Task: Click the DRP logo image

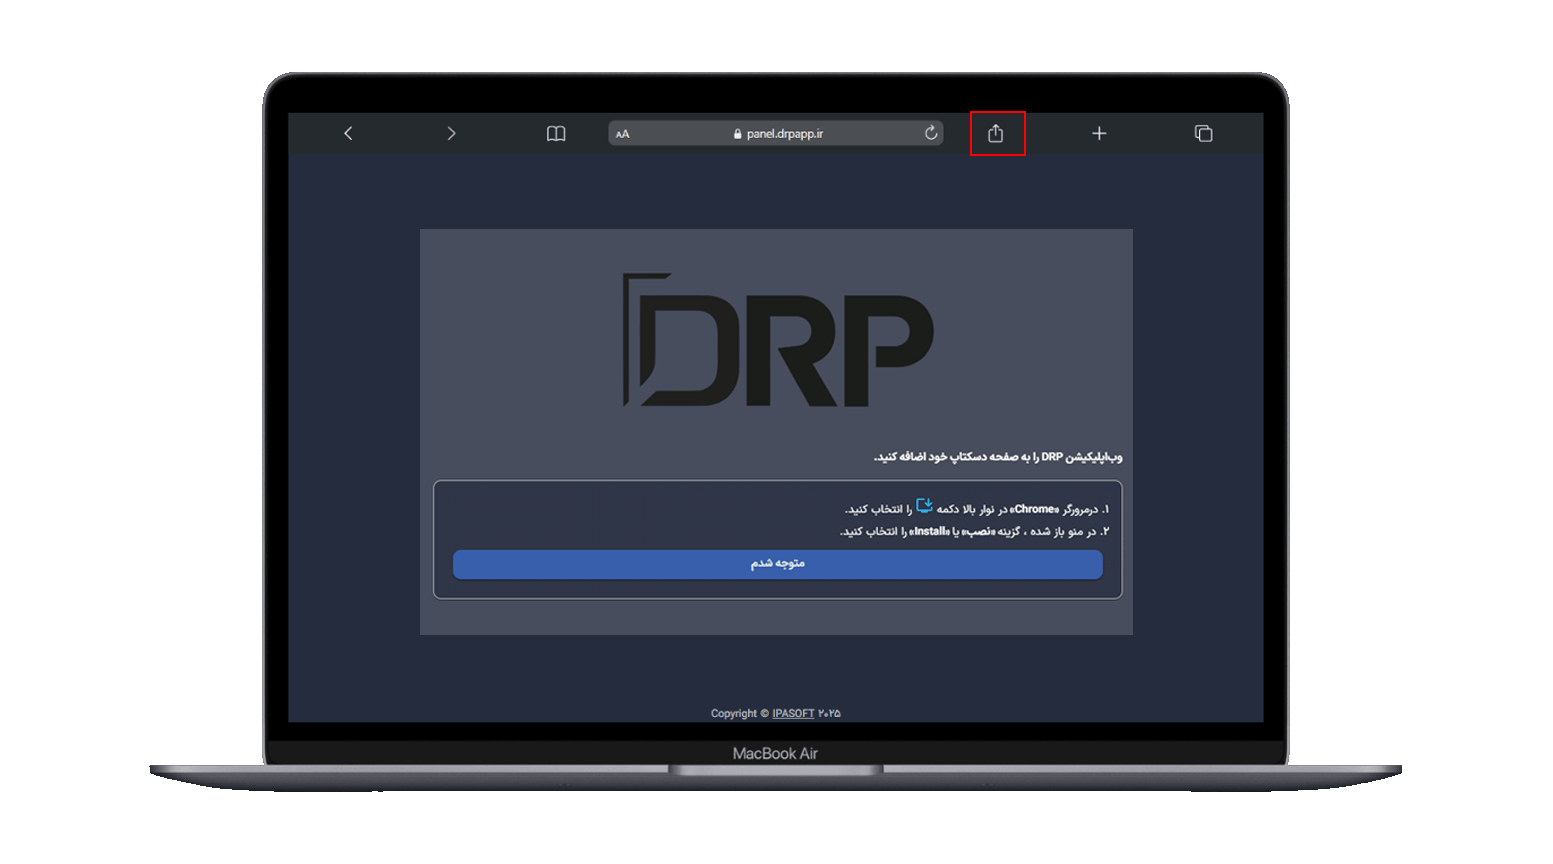Action: tap(778, 339)
